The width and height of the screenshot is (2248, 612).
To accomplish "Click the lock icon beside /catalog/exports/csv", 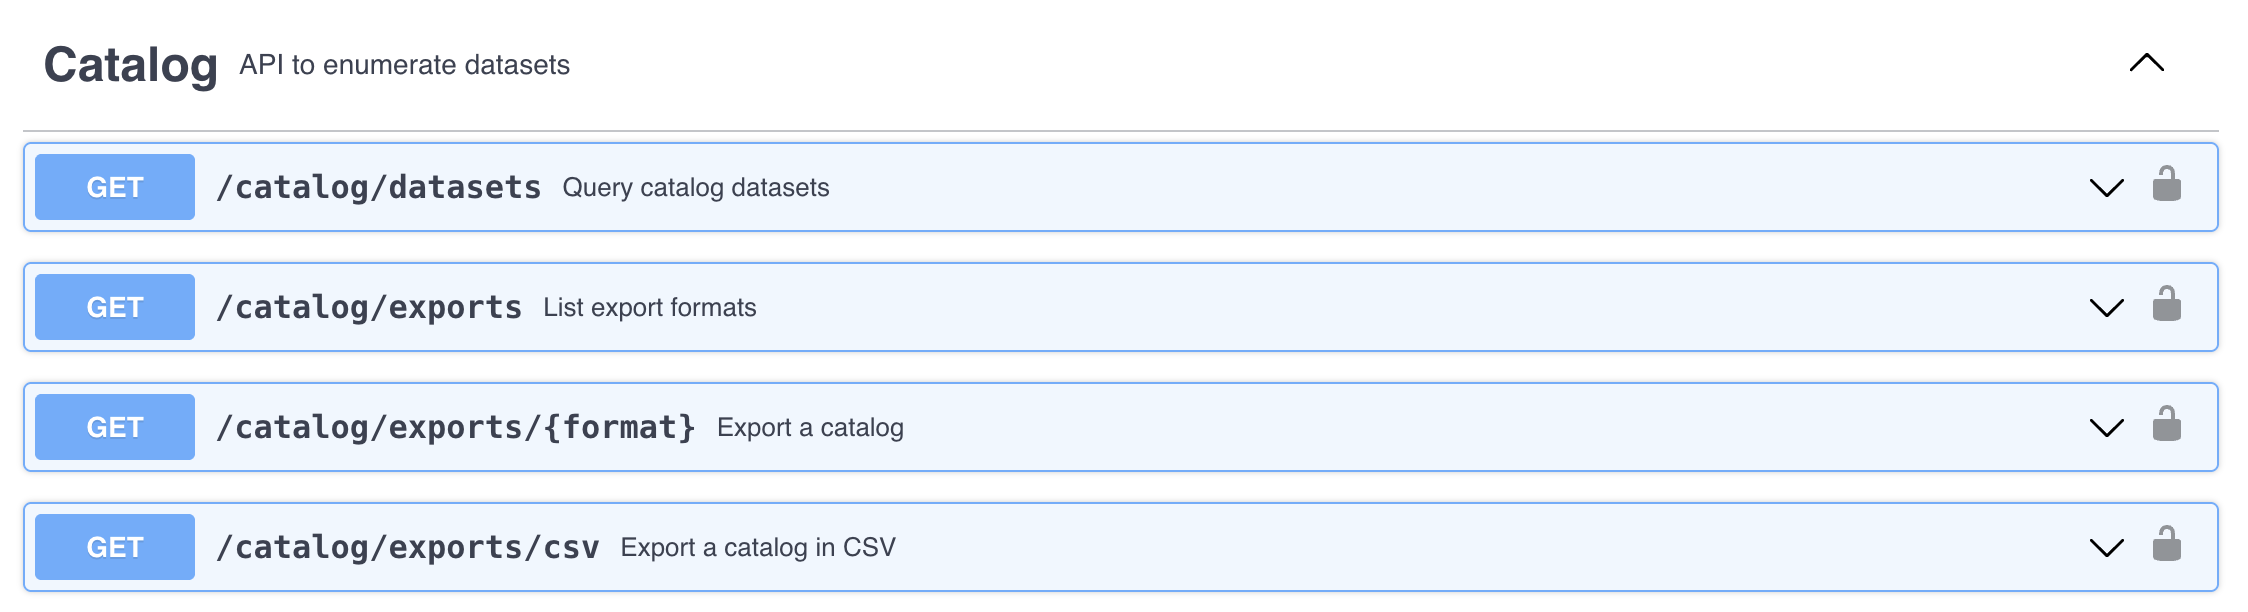I will point(2166,545).
